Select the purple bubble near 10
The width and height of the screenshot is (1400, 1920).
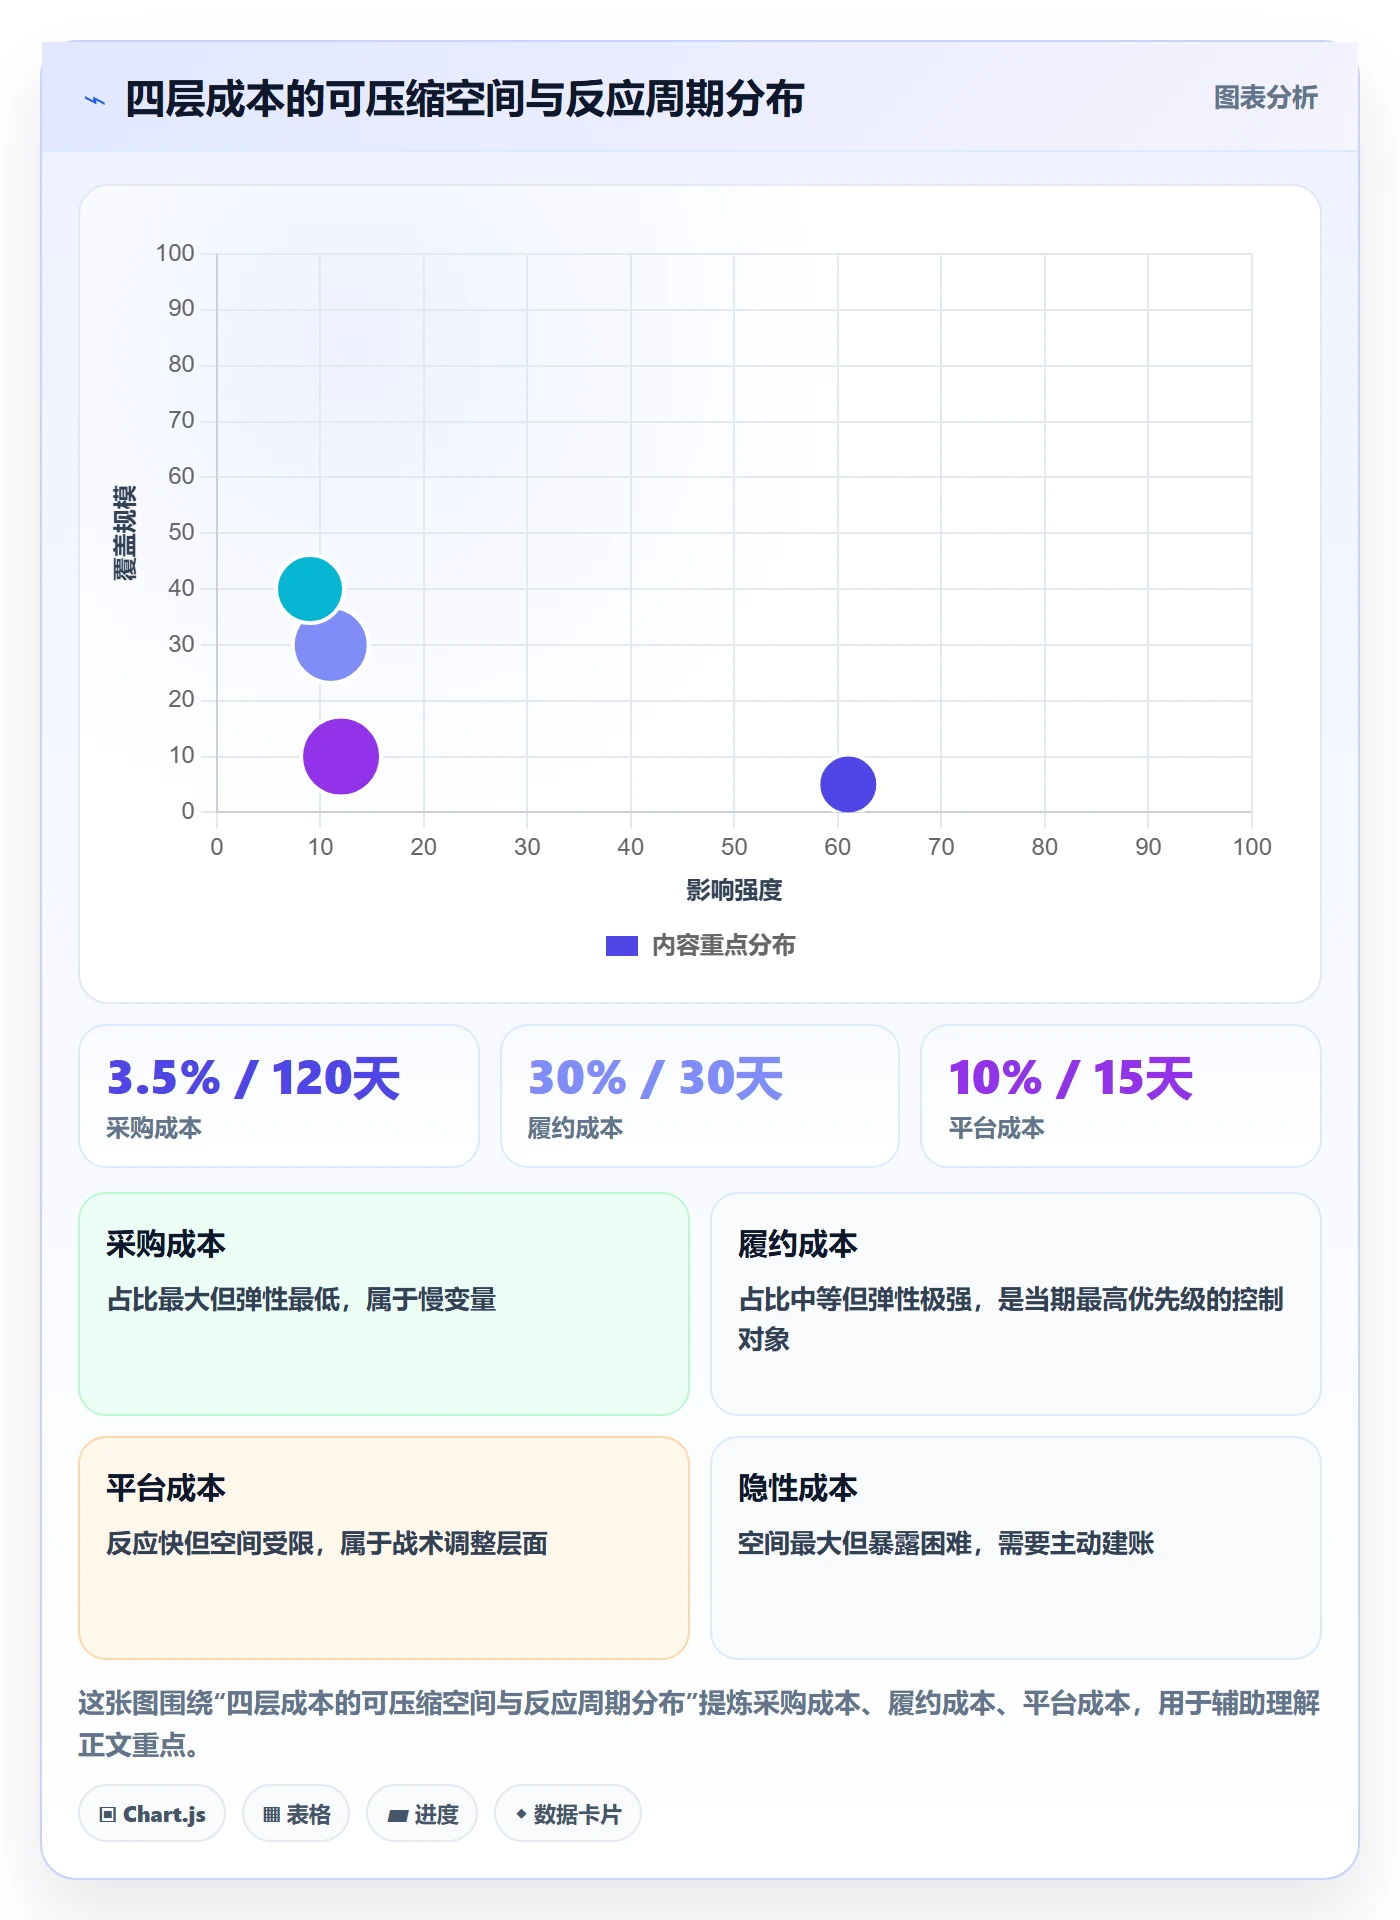[341, 756]
